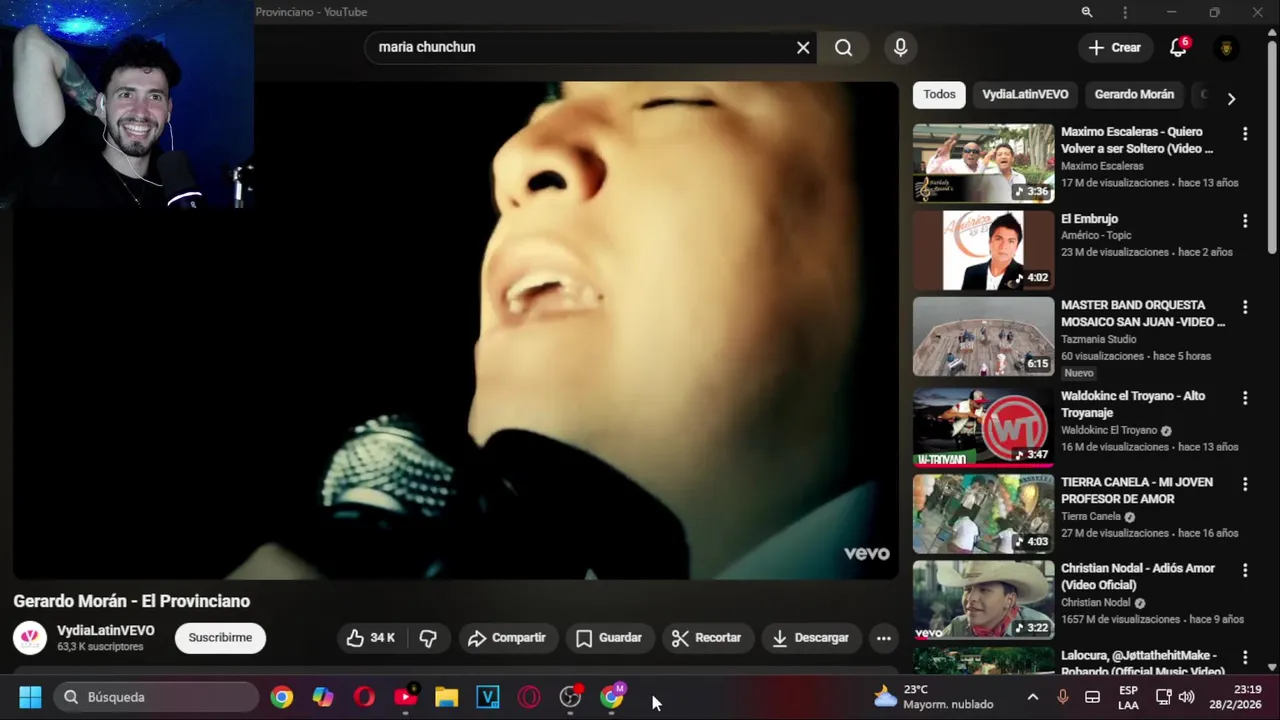This screenshot has height=720, width=1280.
Task: Open the TIERRA CANELA video thumbnail
Action: point(983,513)
